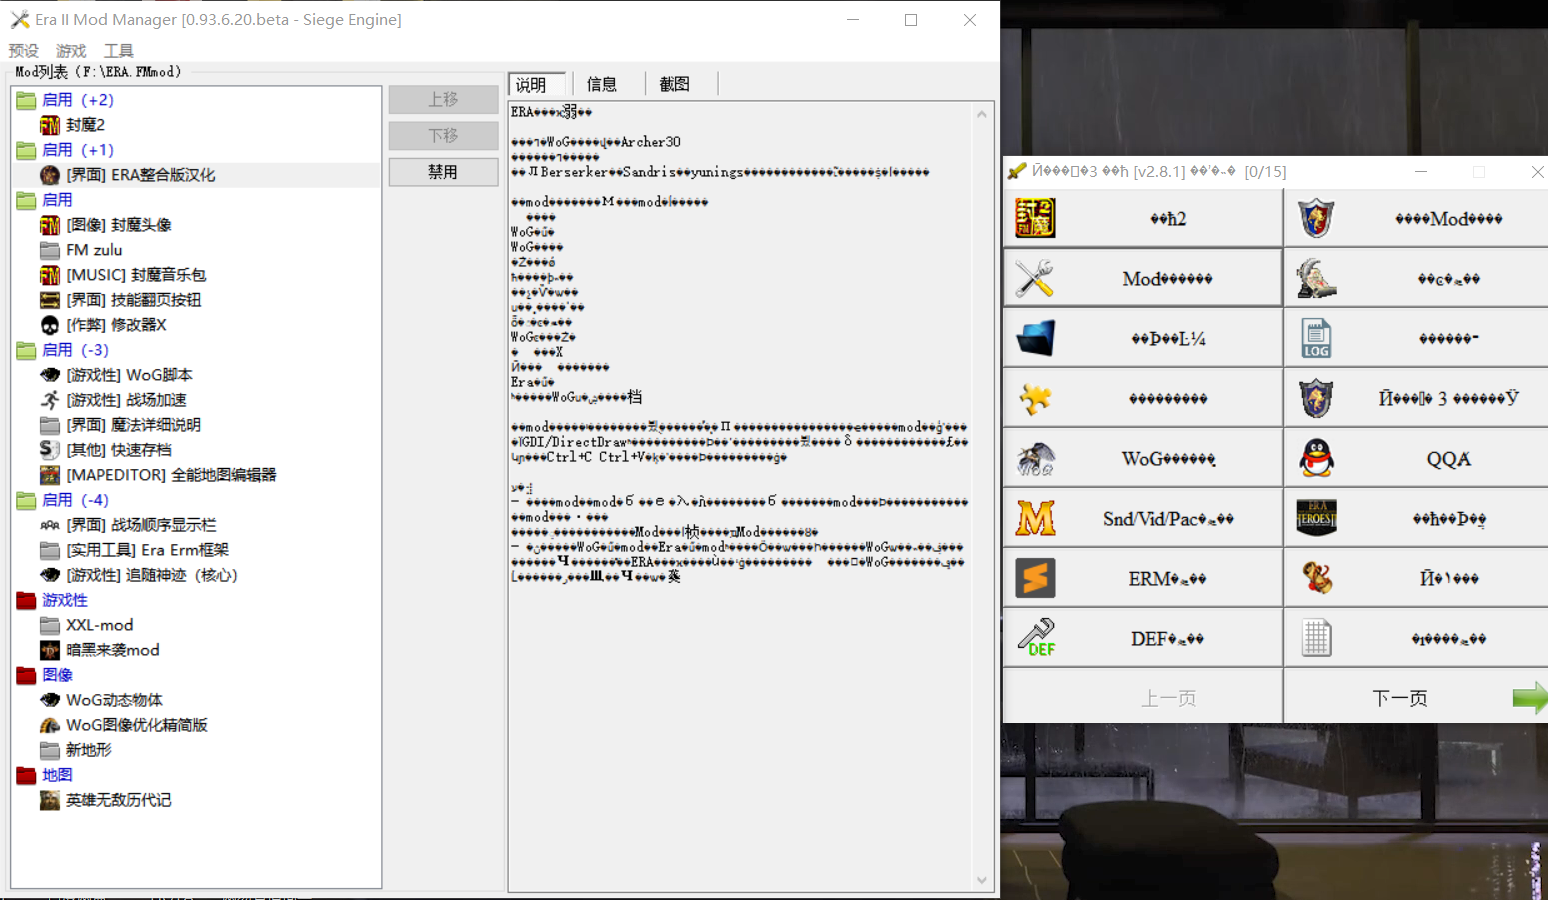This screenshot has height=900, width=1548.
Task: Click description pane scrollbar down arrow
Action: pyautogui.click(x=982, y=881)
